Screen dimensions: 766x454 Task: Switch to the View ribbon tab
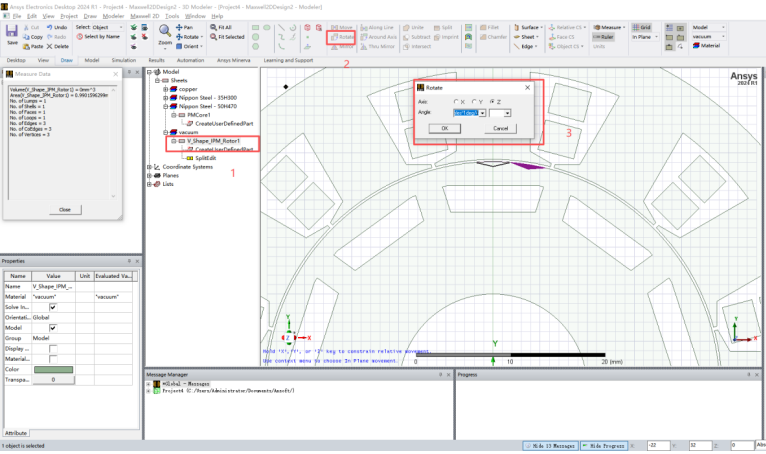coord(43,60)
